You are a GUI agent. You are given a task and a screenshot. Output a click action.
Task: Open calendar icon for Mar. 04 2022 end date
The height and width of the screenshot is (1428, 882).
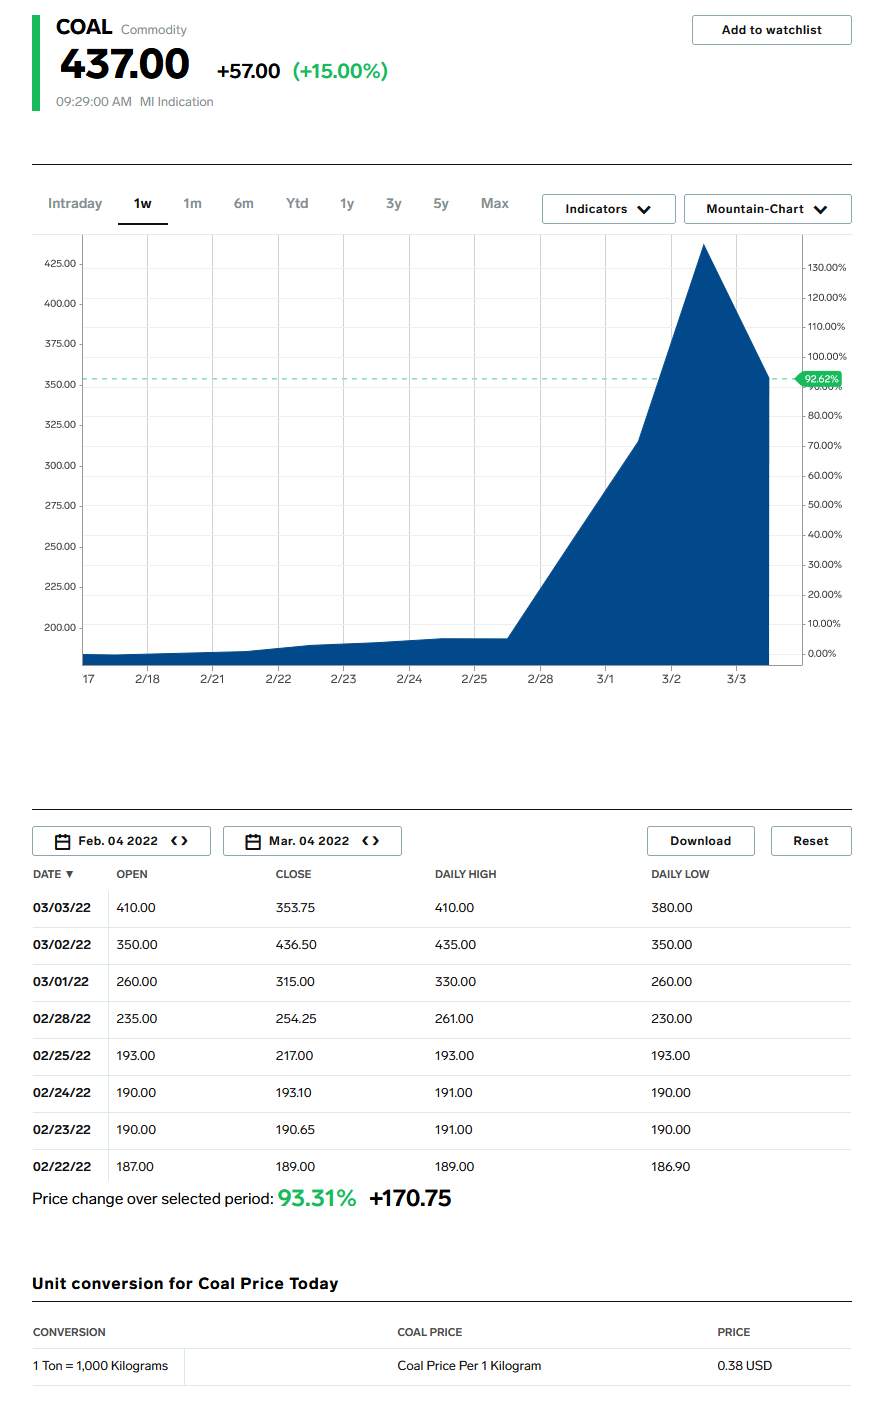(253, 842)
